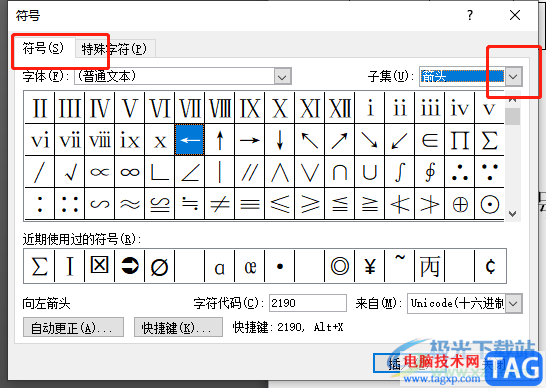Image resolution: width=546 pixels, height=388 pixels.
Task: Expand the 来自(M) Unicode dropdown
Action: (x=514, y=303)
